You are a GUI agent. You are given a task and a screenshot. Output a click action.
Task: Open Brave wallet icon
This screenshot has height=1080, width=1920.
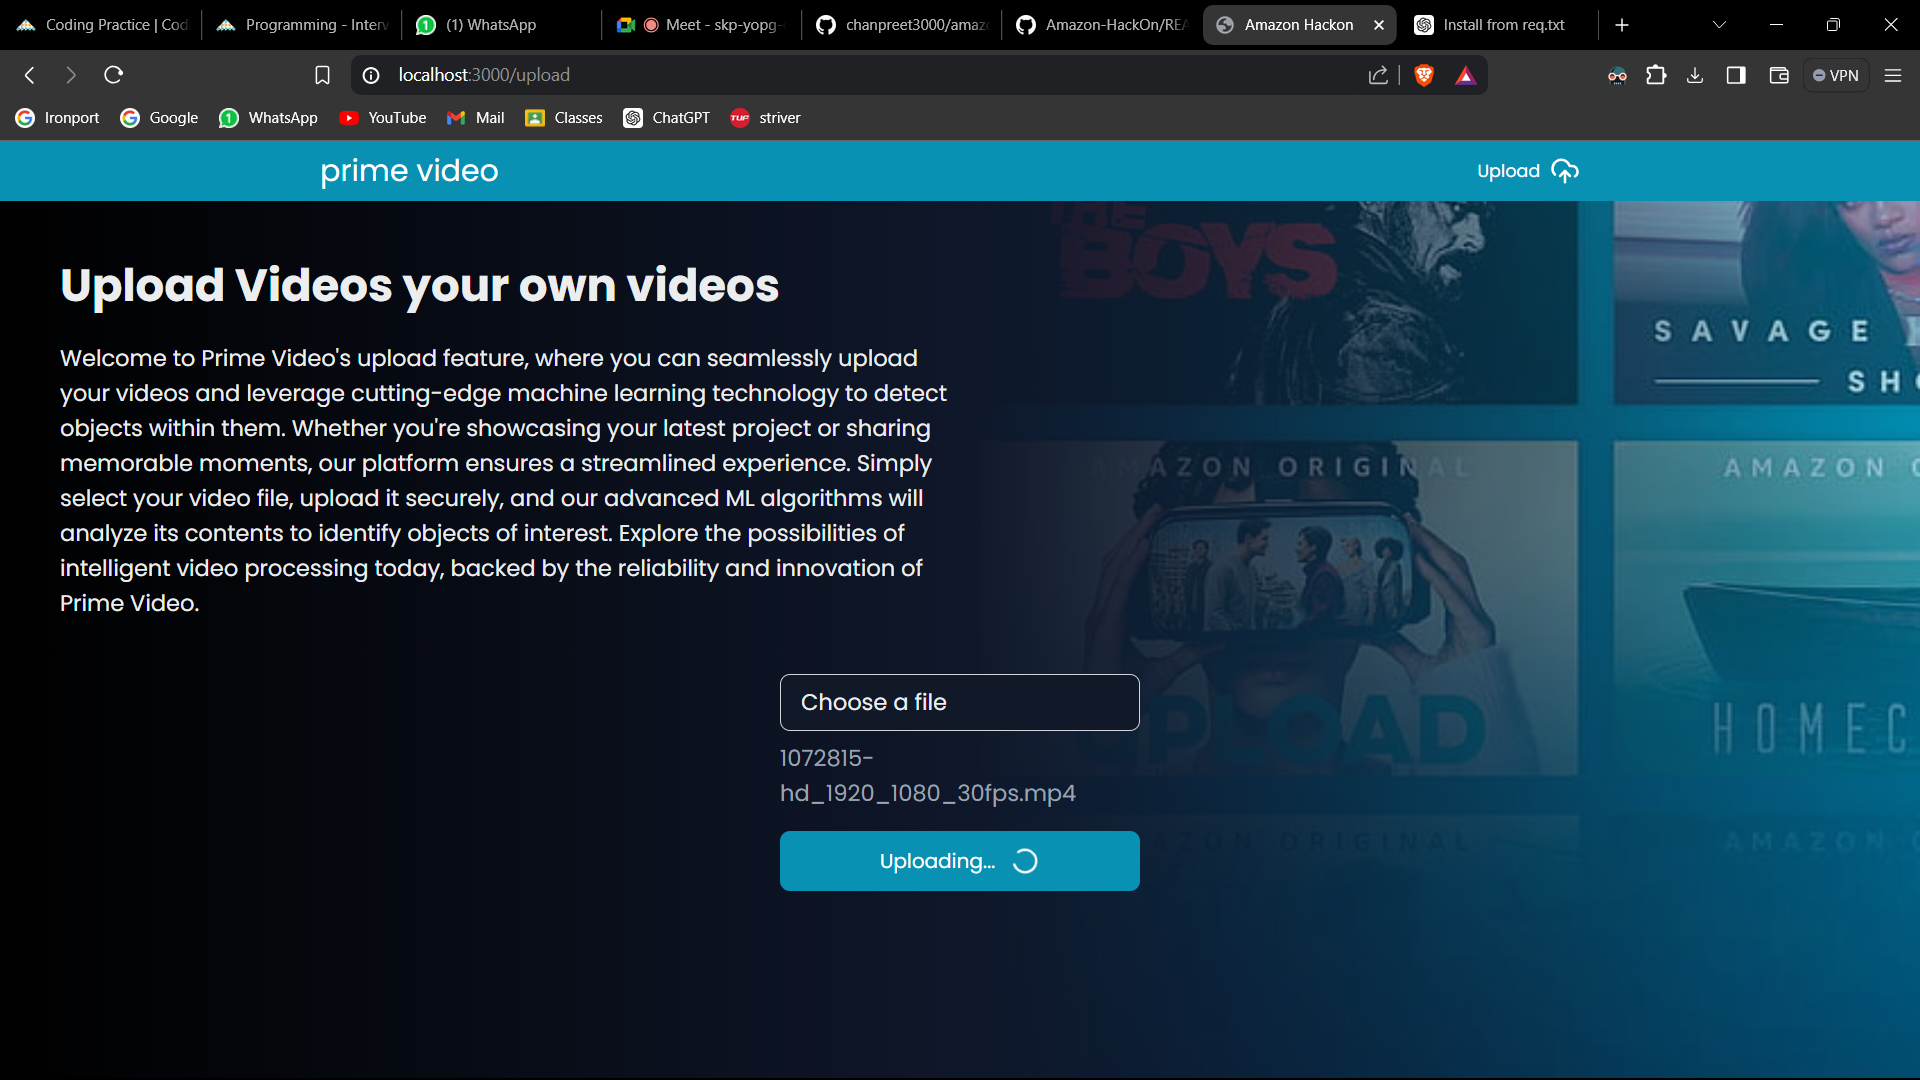pyautogui.click(x=1778, y=75)
